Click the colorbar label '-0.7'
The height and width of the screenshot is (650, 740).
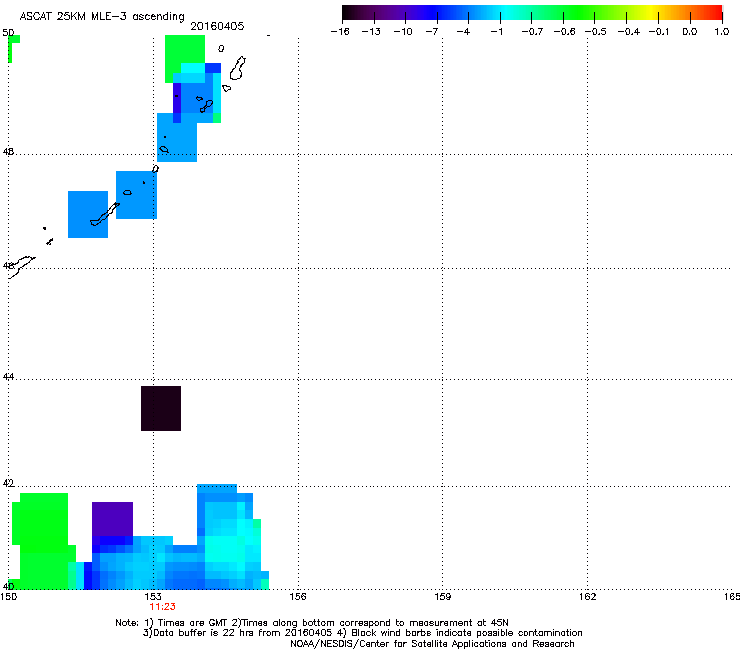(532, 32)
